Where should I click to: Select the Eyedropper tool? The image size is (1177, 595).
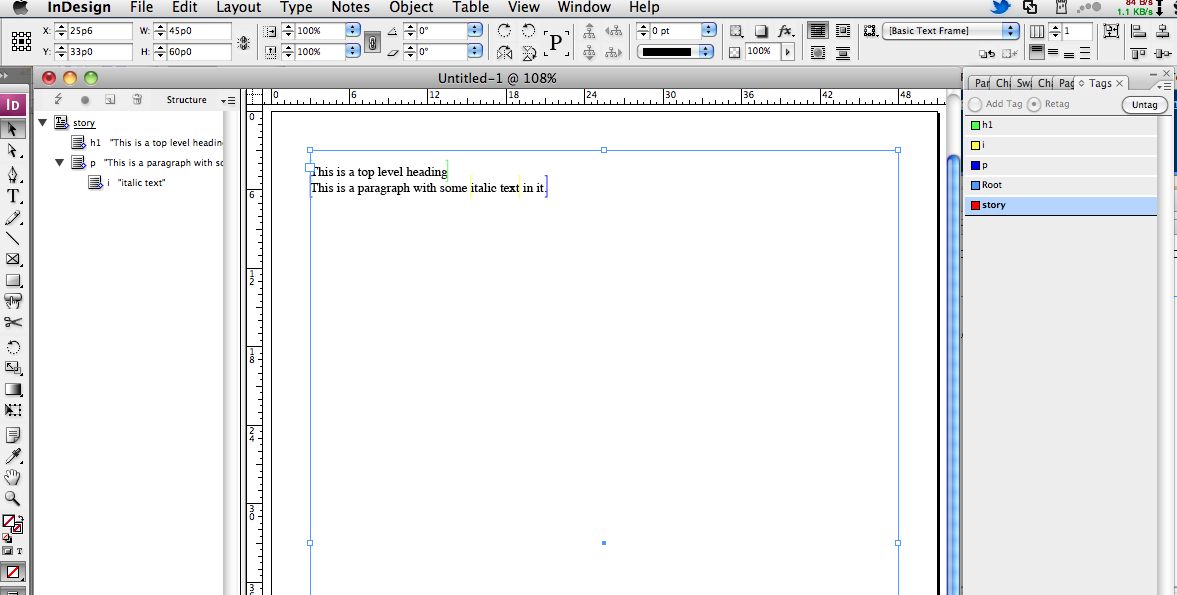[x=12, y=456]
